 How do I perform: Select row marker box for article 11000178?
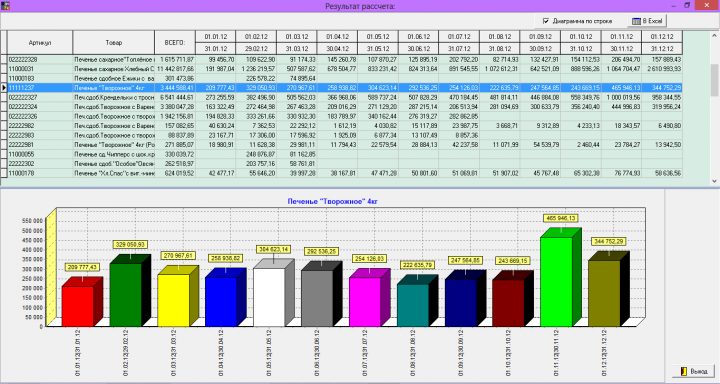[4, 173]
